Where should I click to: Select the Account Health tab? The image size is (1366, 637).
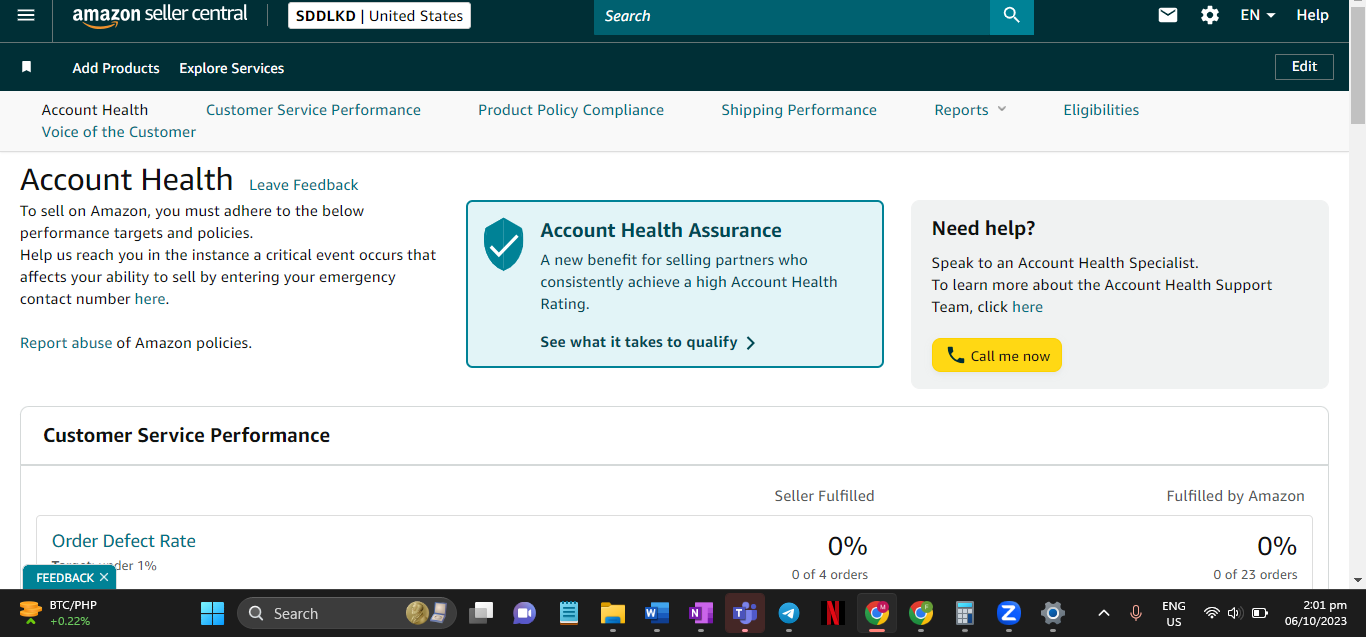95,110
